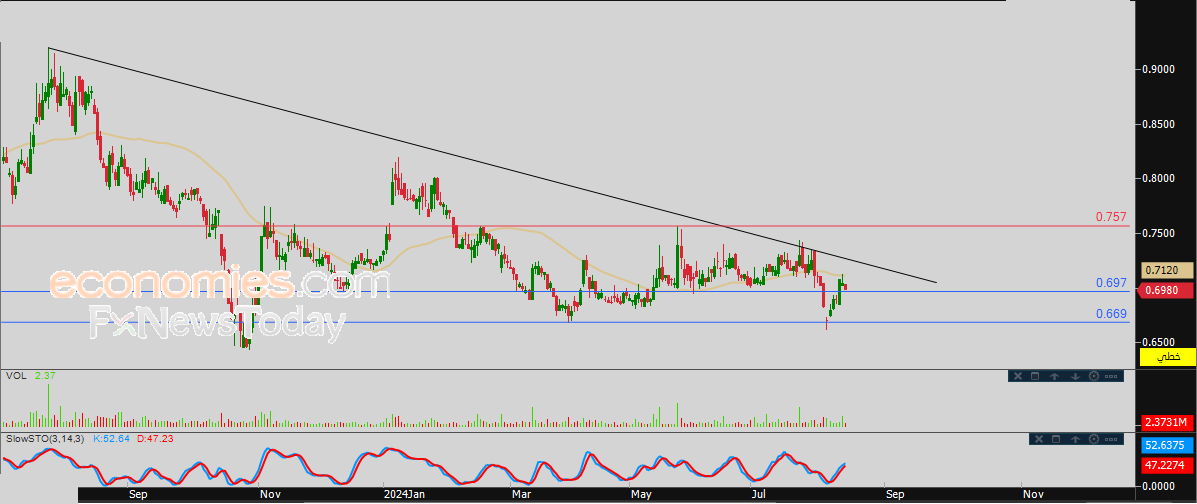Click the May time axis label
This screenshot has width=1197, height=504.
pyautogui.click(x=640, y=495)
